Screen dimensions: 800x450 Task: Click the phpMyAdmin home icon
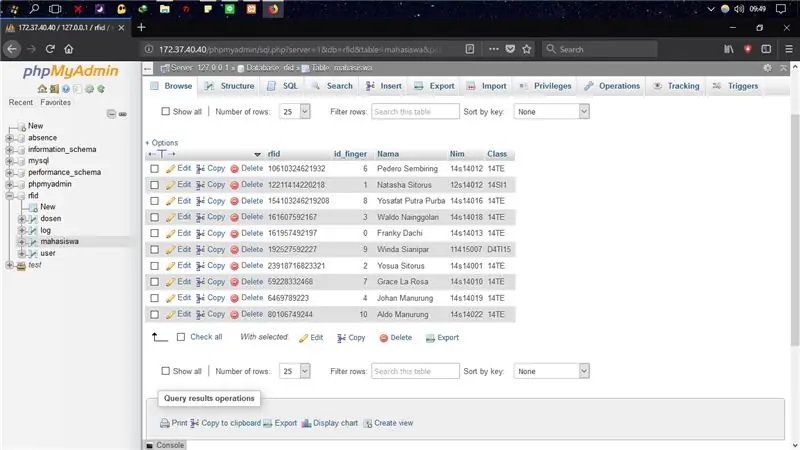click(x=42, y=89)
